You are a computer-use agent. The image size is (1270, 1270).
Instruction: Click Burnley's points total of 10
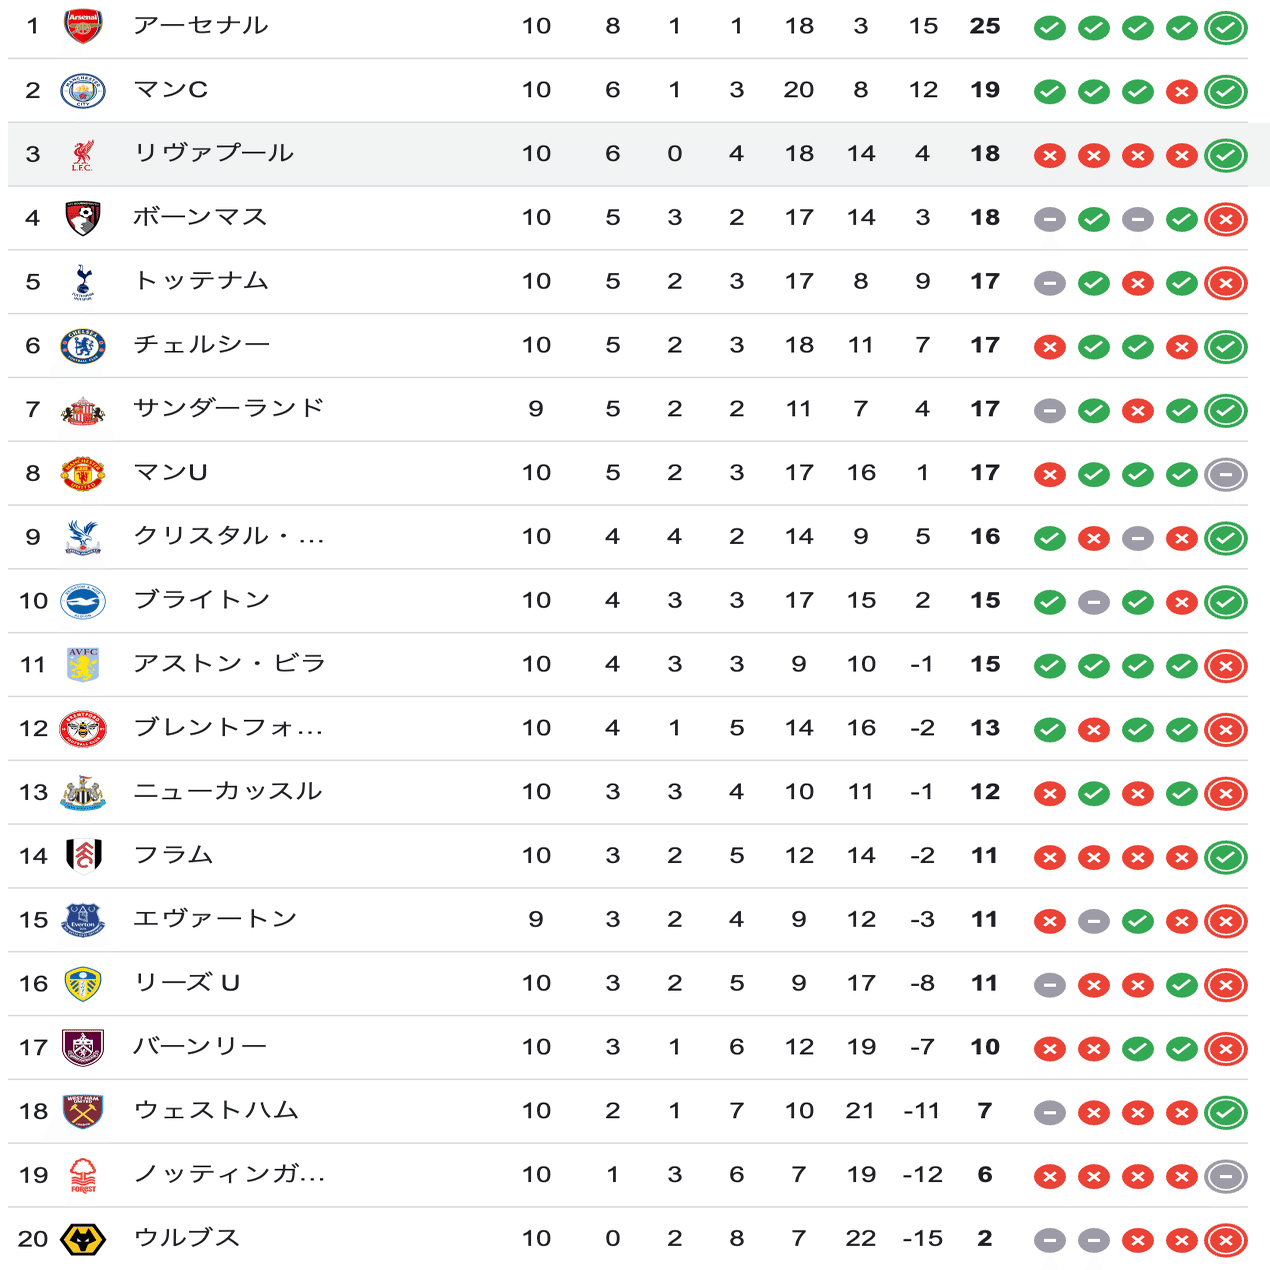click(x=984, y=1047)
